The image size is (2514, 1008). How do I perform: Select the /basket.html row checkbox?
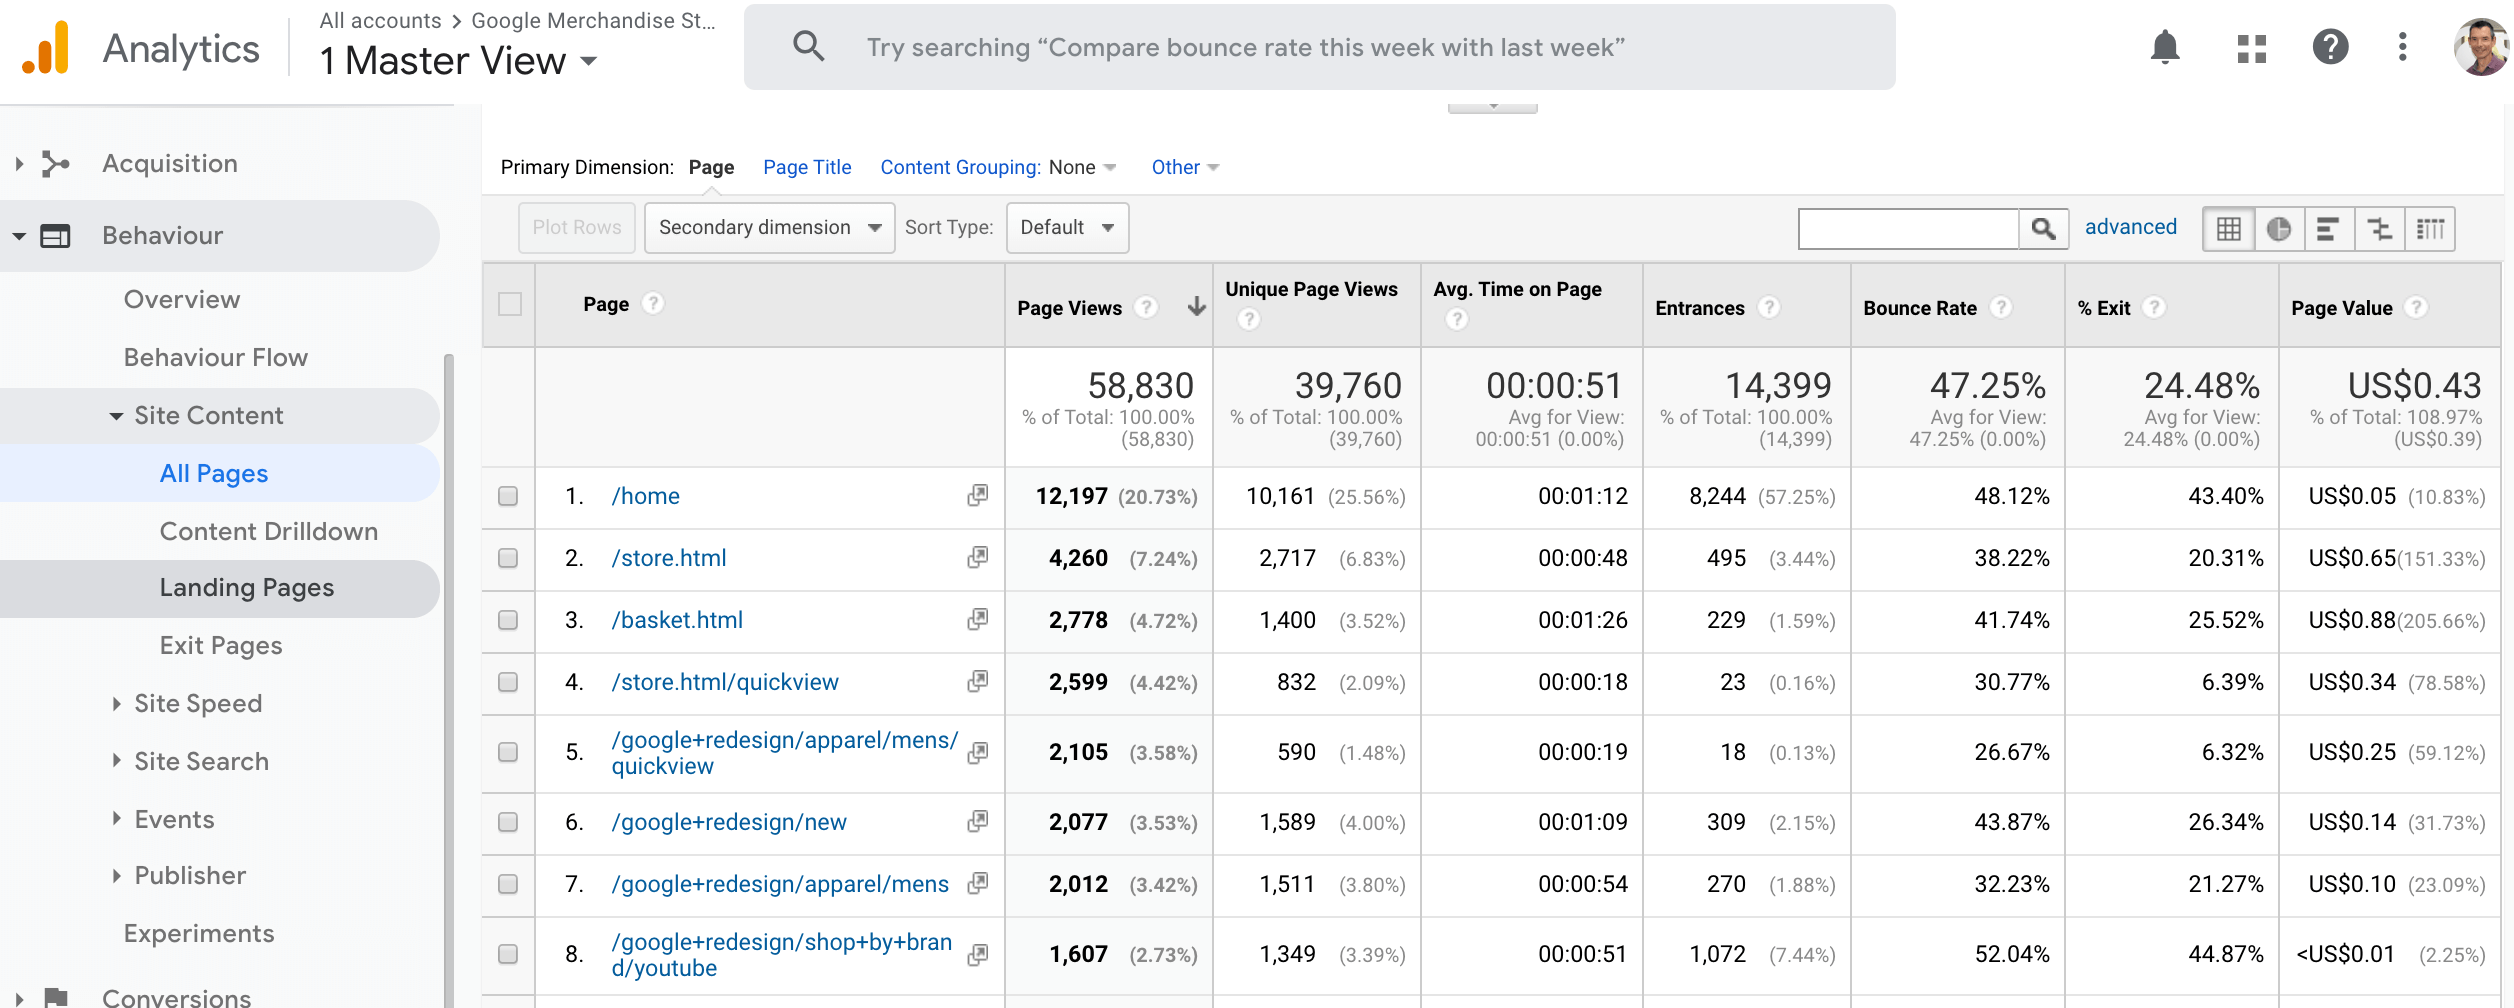(508, 620)
